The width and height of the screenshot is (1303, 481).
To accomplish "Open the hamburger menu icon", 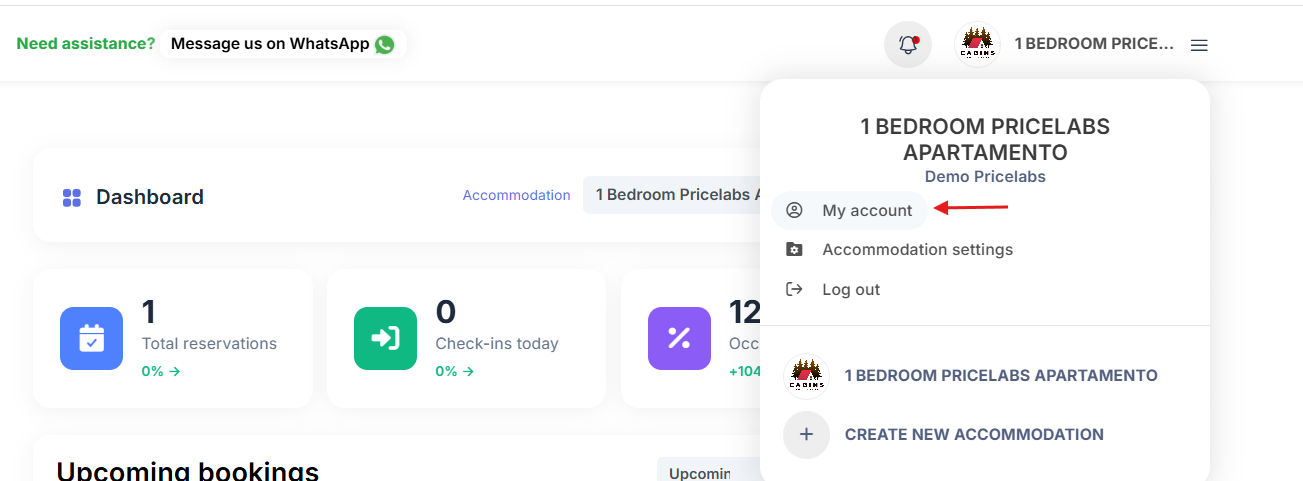I will [1199, 45].
